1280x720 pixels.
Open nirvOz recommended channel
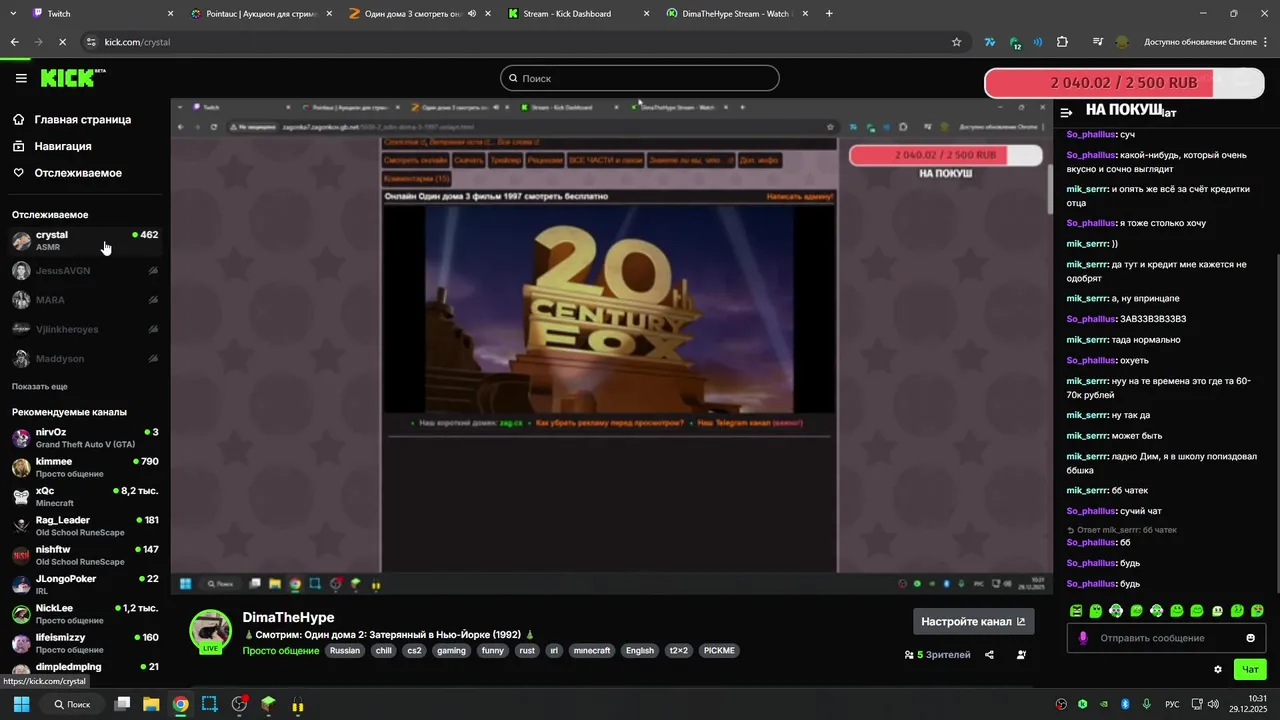pyautogui.click(x=85, y=438)
